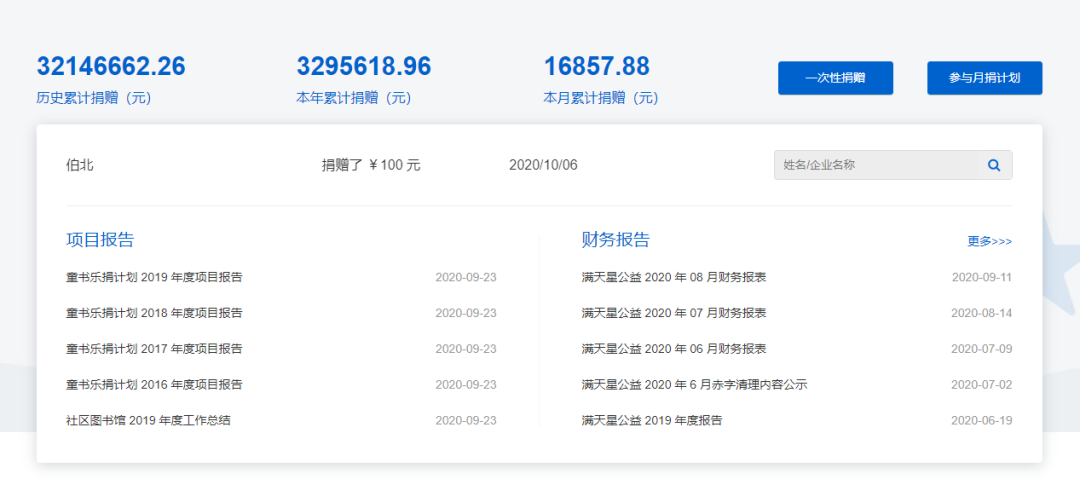Click date 2020-09-11 of the 08 月 report
The image size is (1080, 485).
coord(982,278)
